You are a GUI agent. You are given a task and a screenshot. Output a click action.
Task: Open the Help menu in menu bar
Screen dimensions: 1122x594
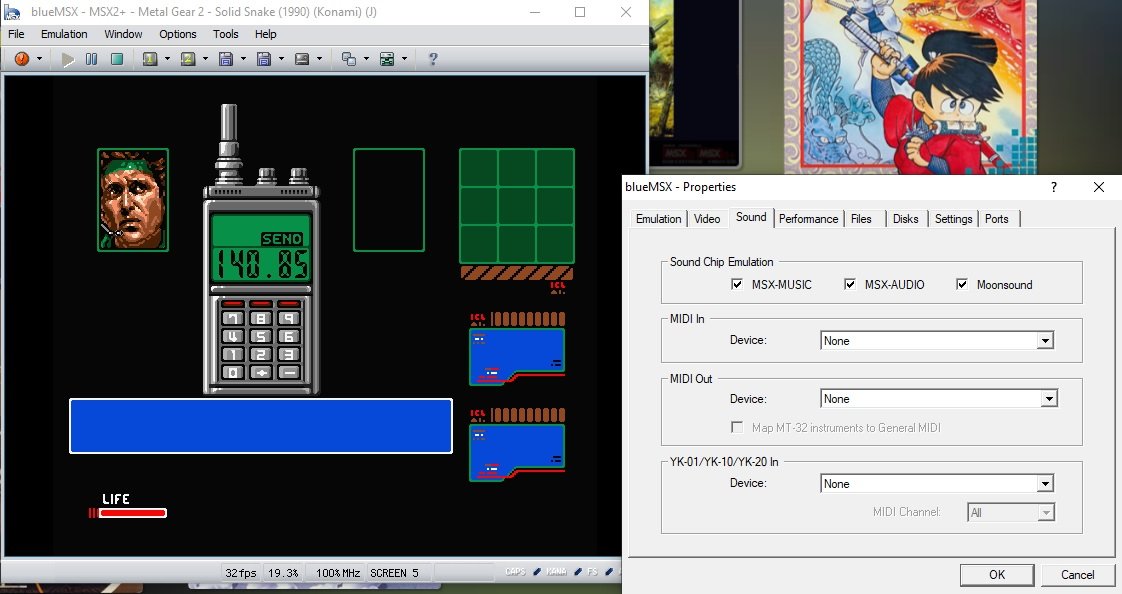tap(265, 34)
